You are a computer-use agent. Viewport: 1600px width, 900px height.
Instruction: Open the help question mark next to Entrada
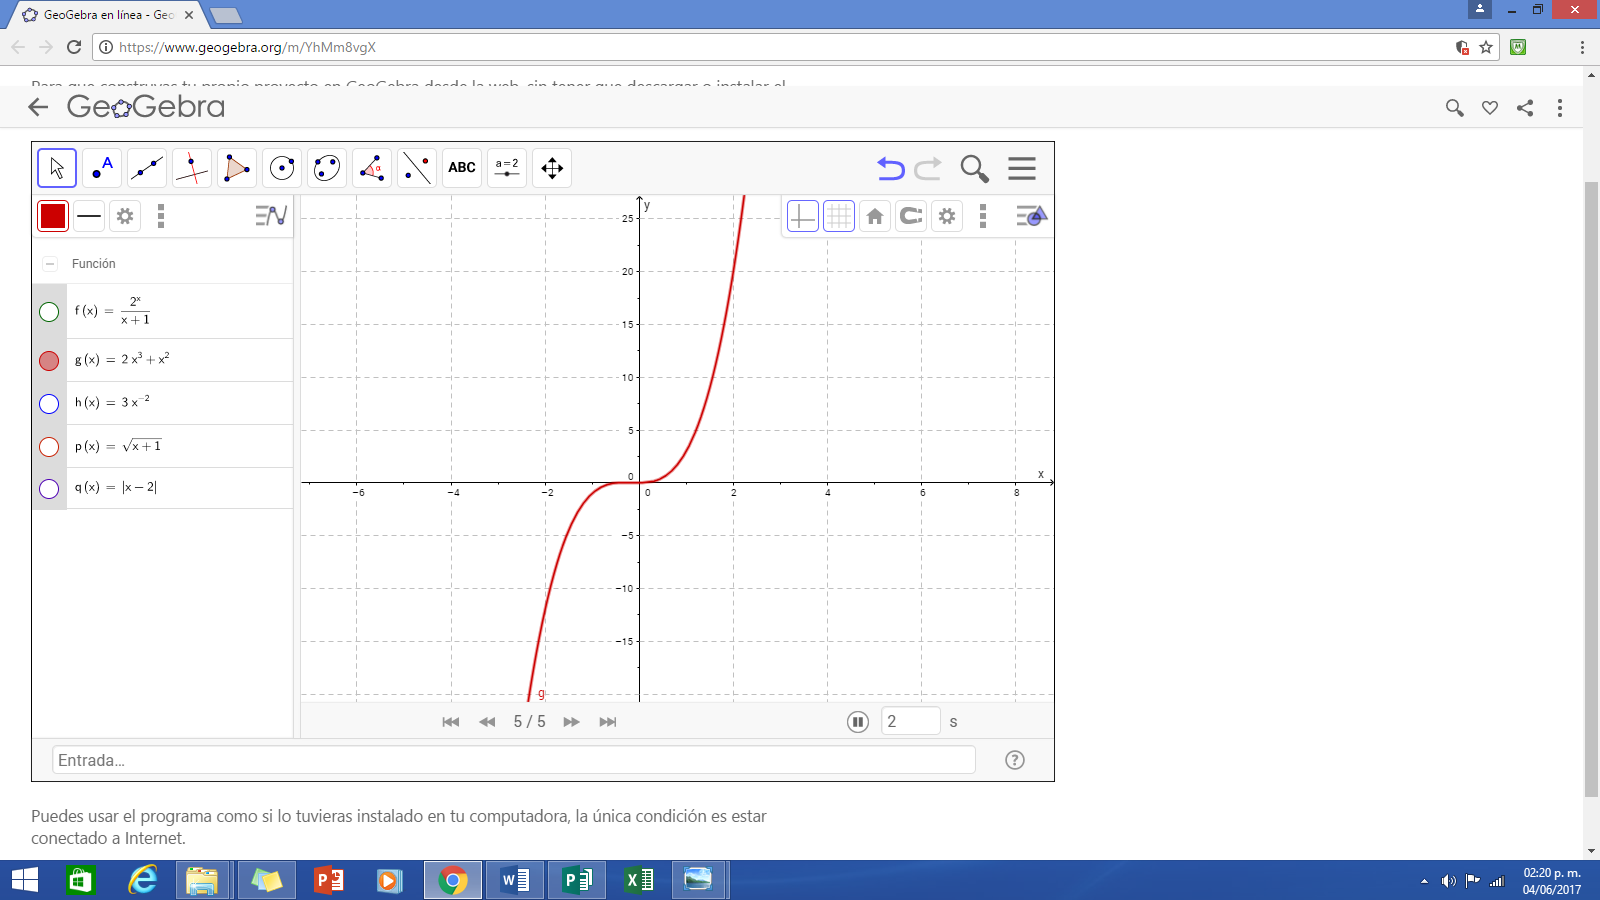coord(1014,759)
